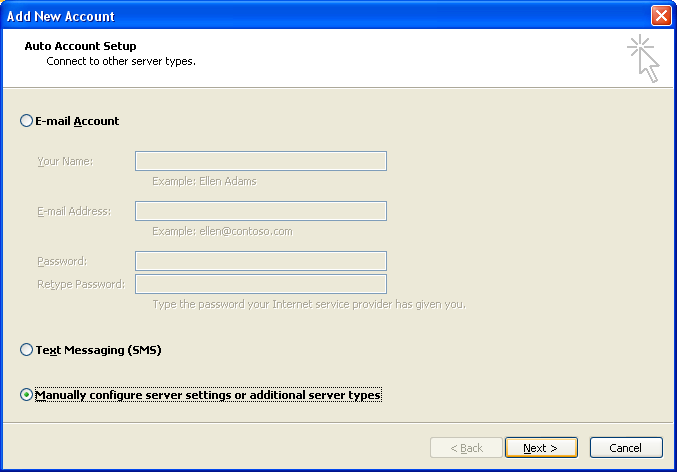Click the Next button

tap(541, 448)
